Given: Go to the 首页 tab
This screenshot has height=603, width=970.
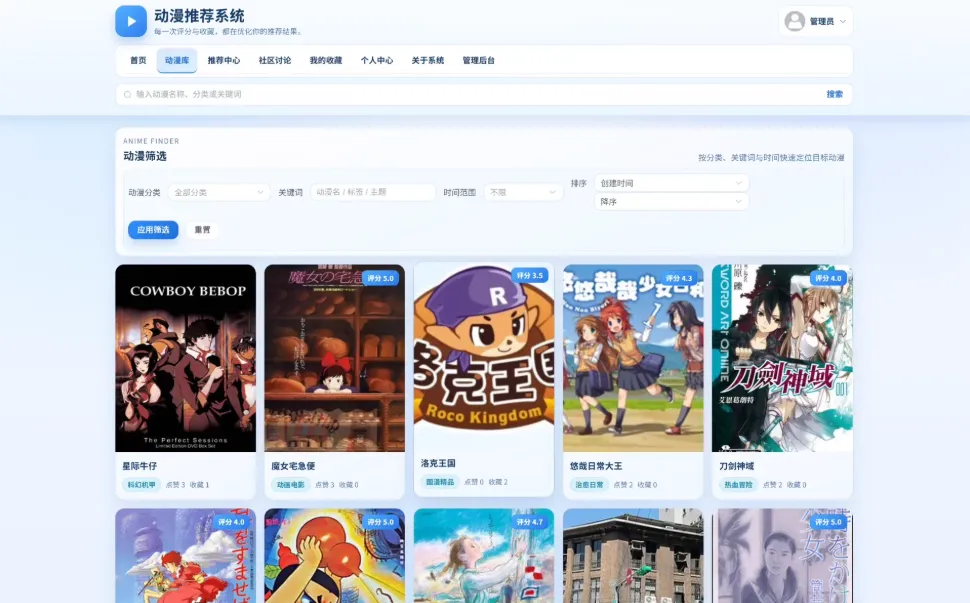Looking at the screenshot, I should point(138,61).
